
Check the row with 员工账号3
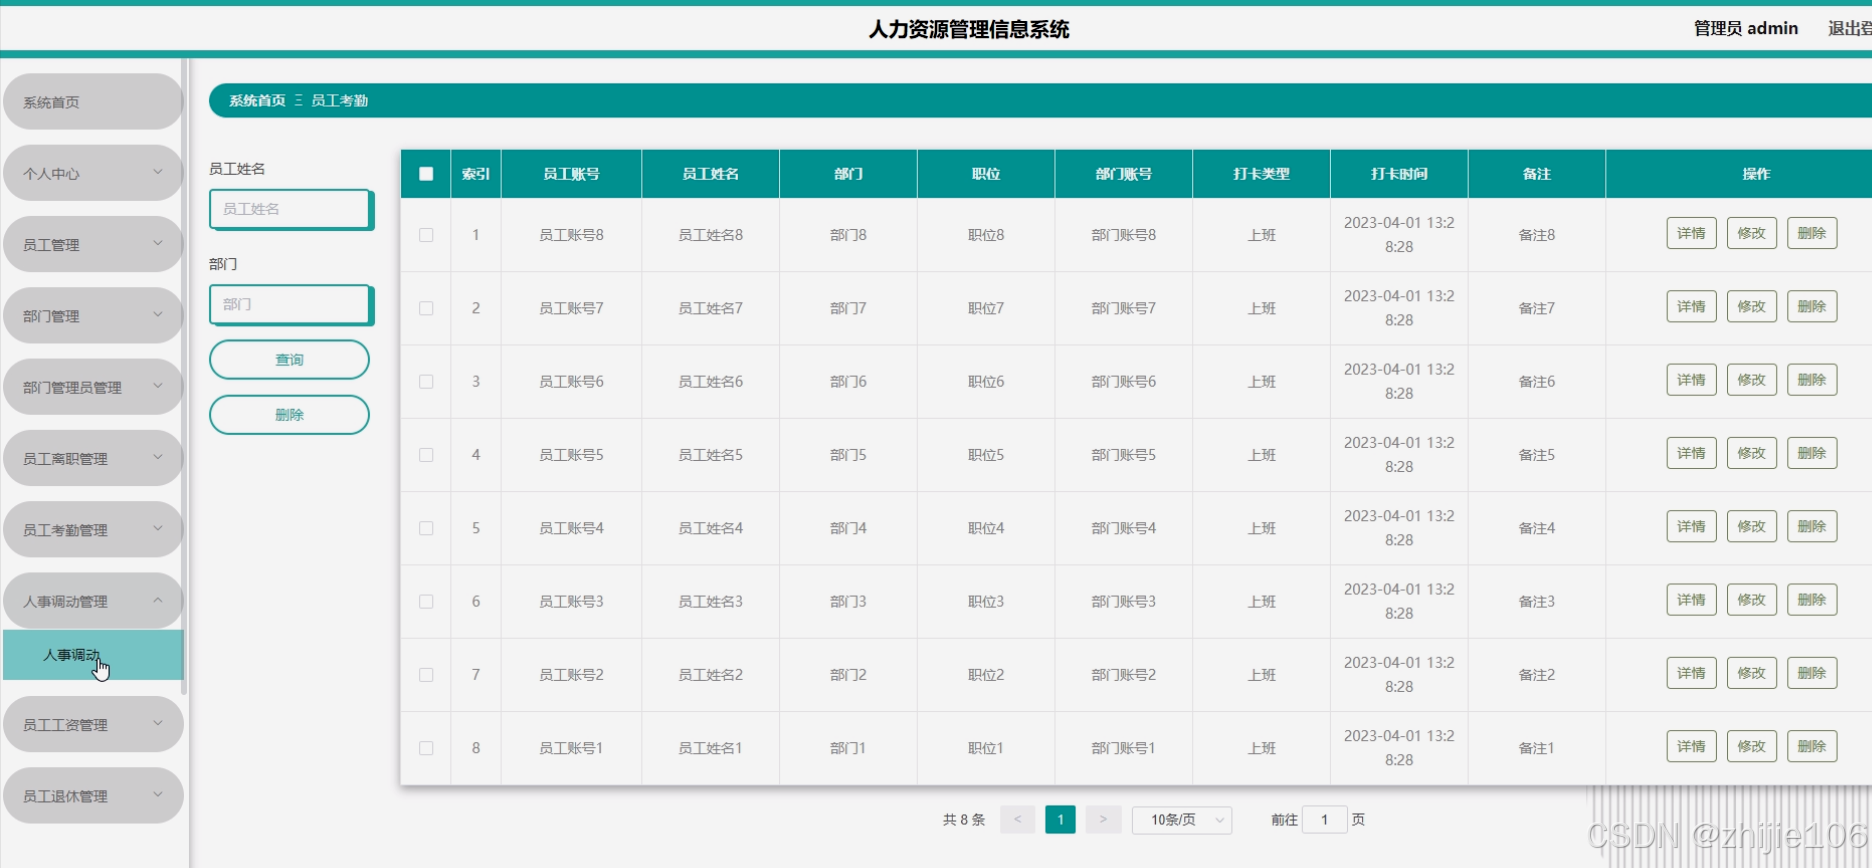click(426, 601)
